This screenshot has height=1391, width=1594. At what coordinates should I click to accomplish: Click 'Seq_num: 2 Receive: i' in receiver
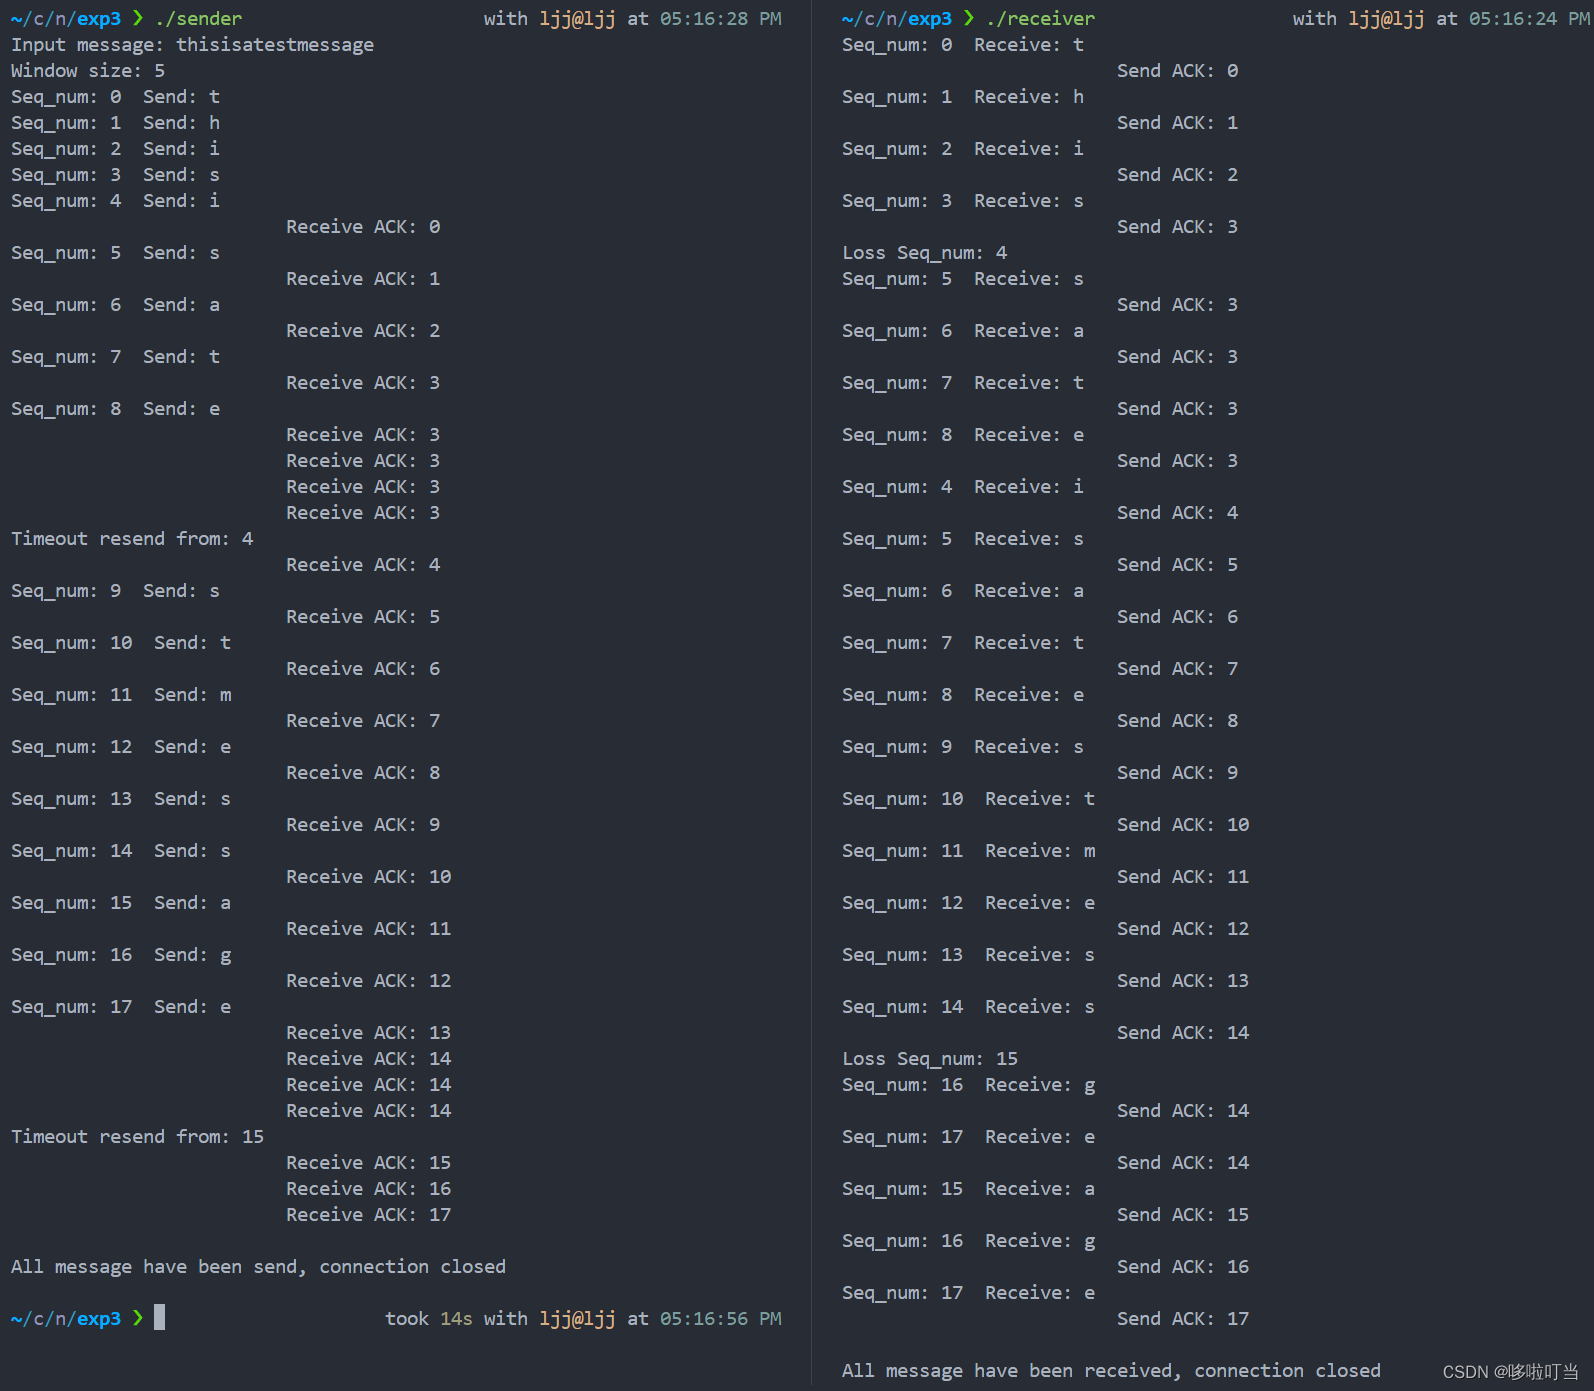pyautogui.click(x=963, y=149)
